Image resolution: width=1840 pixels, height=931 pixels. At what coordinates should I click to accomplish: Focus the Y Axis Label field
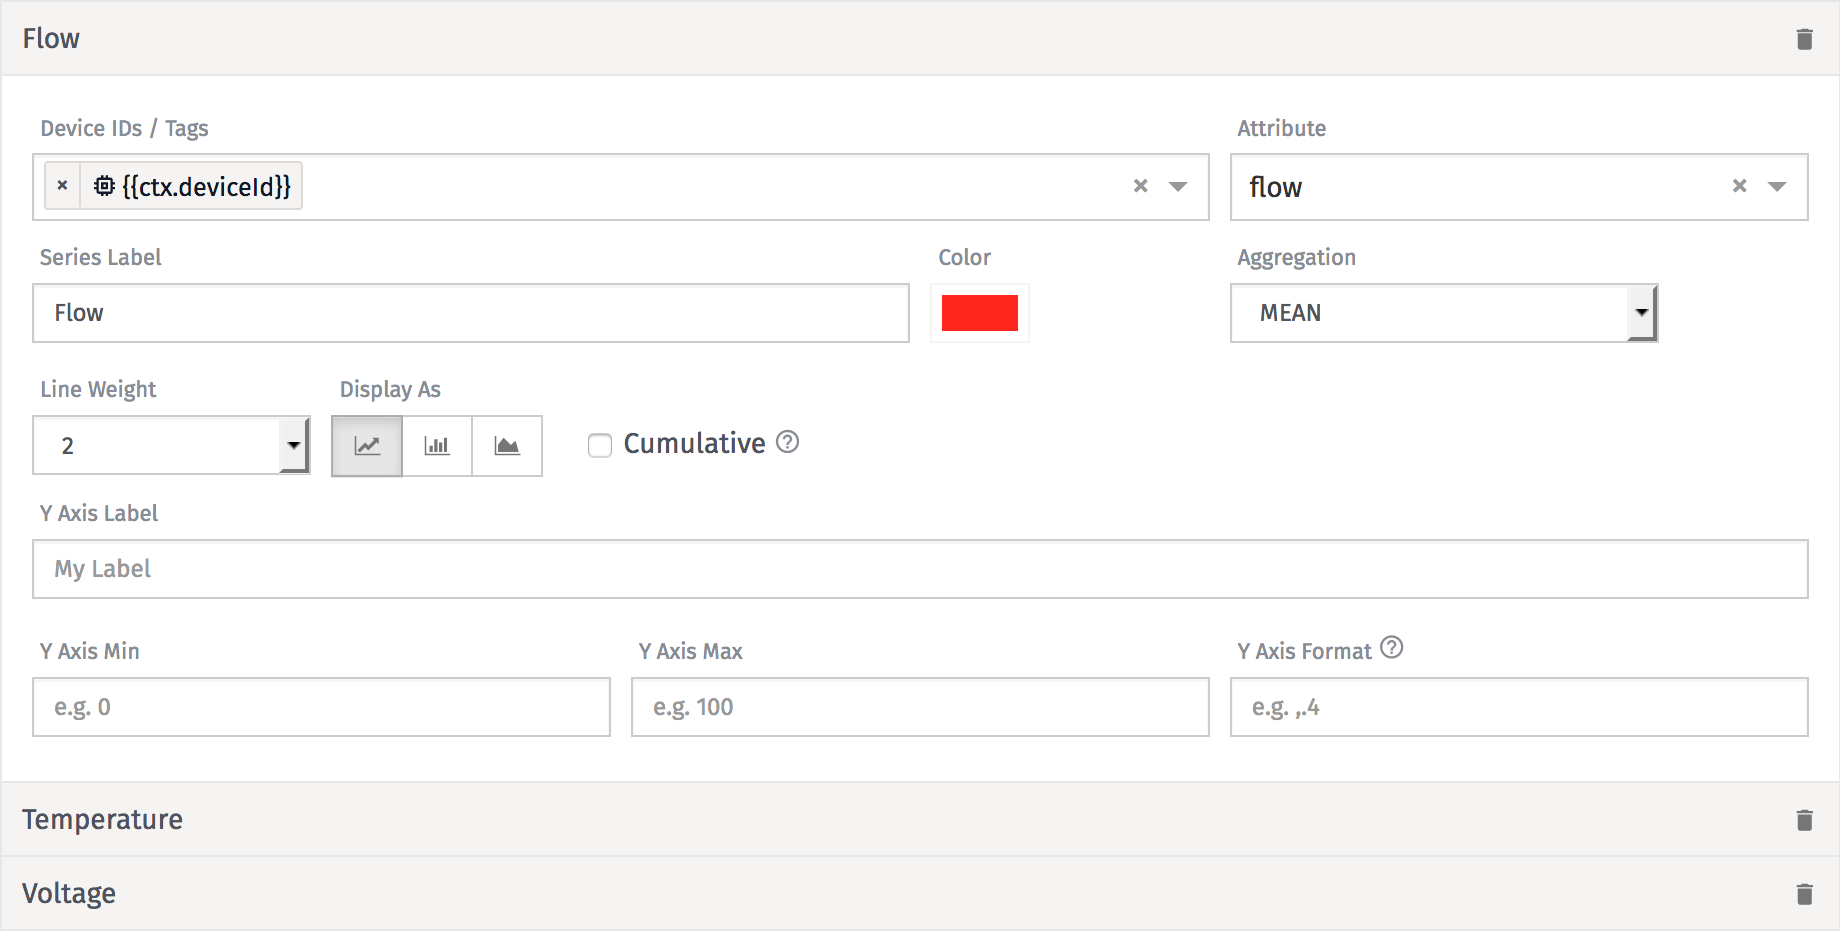tap(920, 569)
